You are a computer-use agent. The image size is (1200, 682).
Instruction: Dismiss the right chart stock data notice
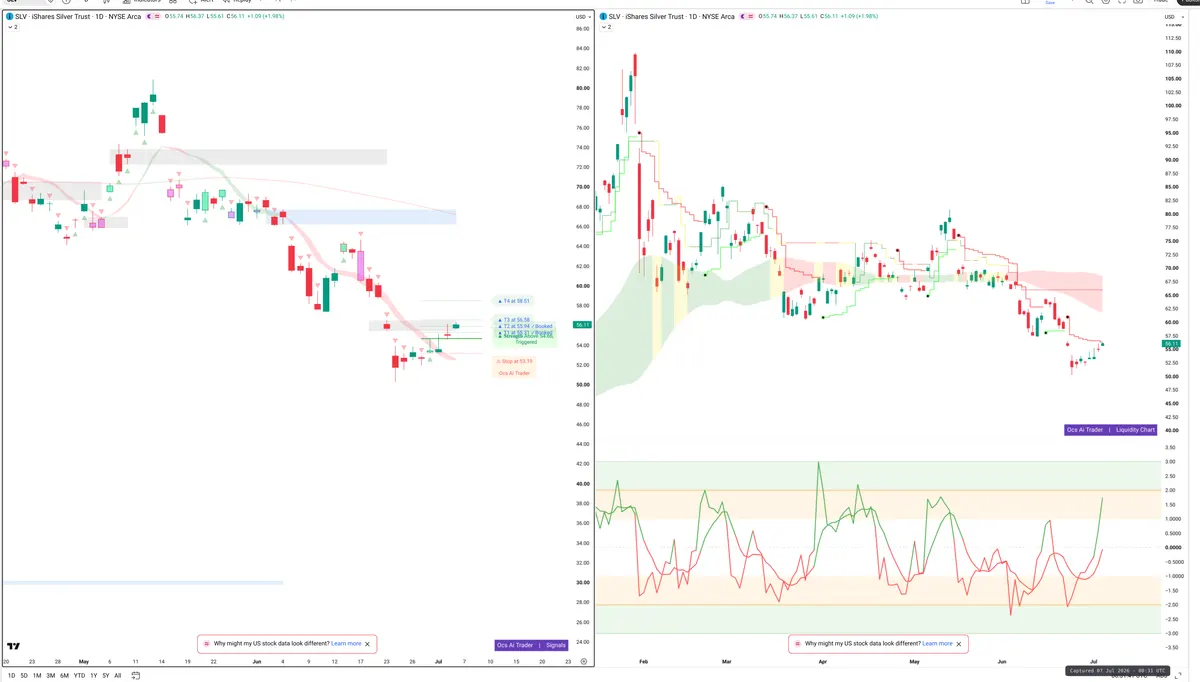(959, 644)
